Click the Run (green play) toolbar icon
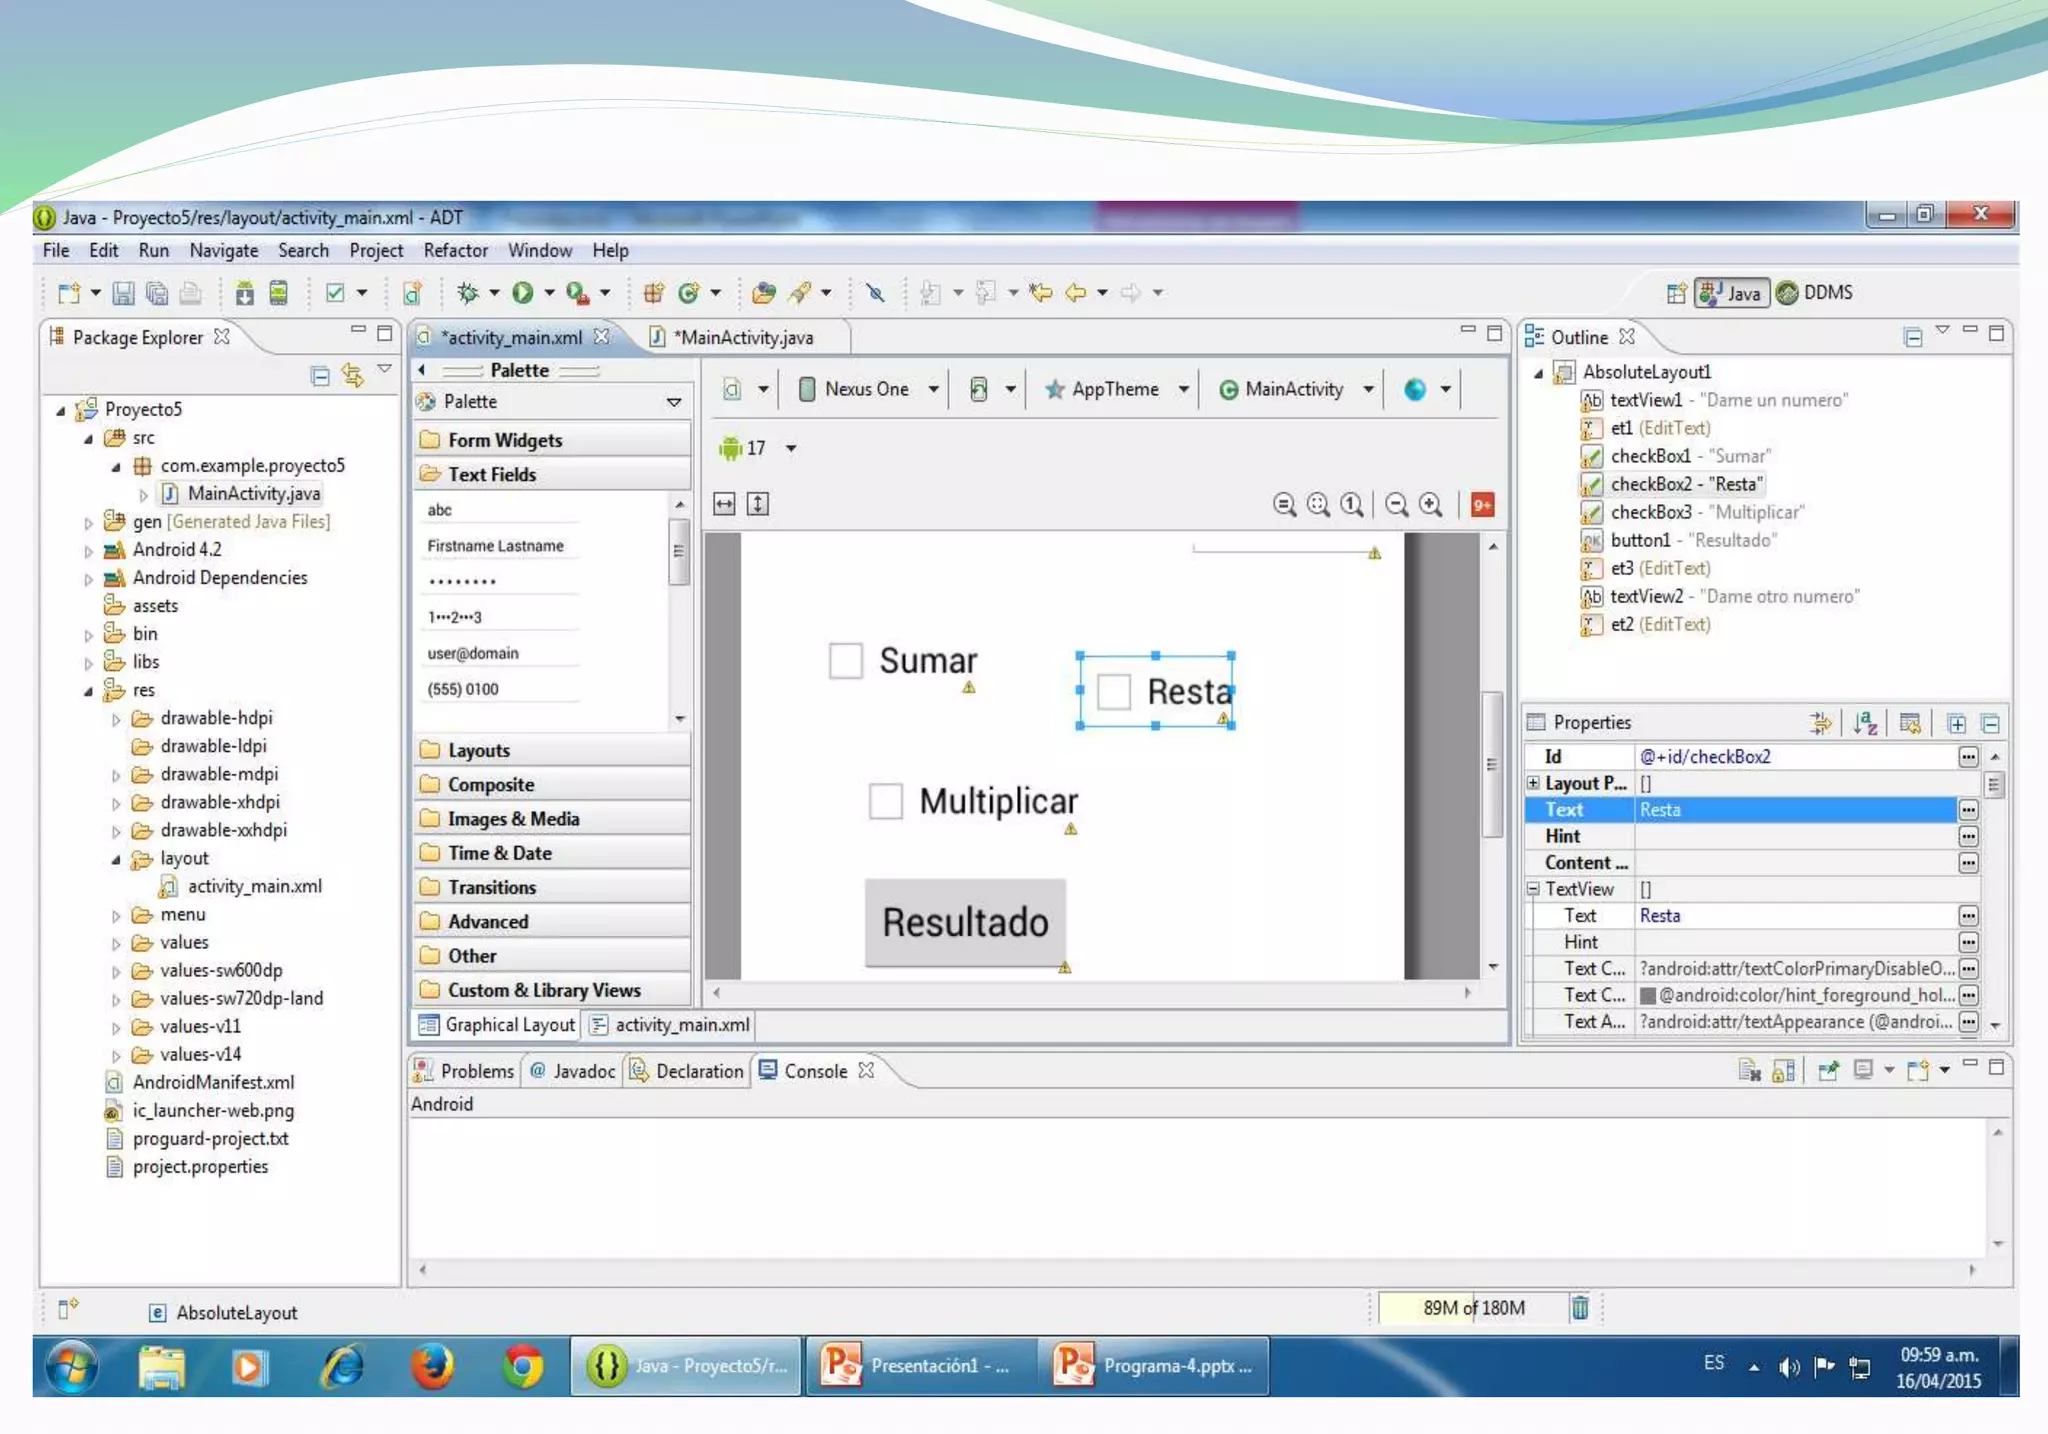The height and width of the screenshot is (1434, 2048). (x=522, y=292)
